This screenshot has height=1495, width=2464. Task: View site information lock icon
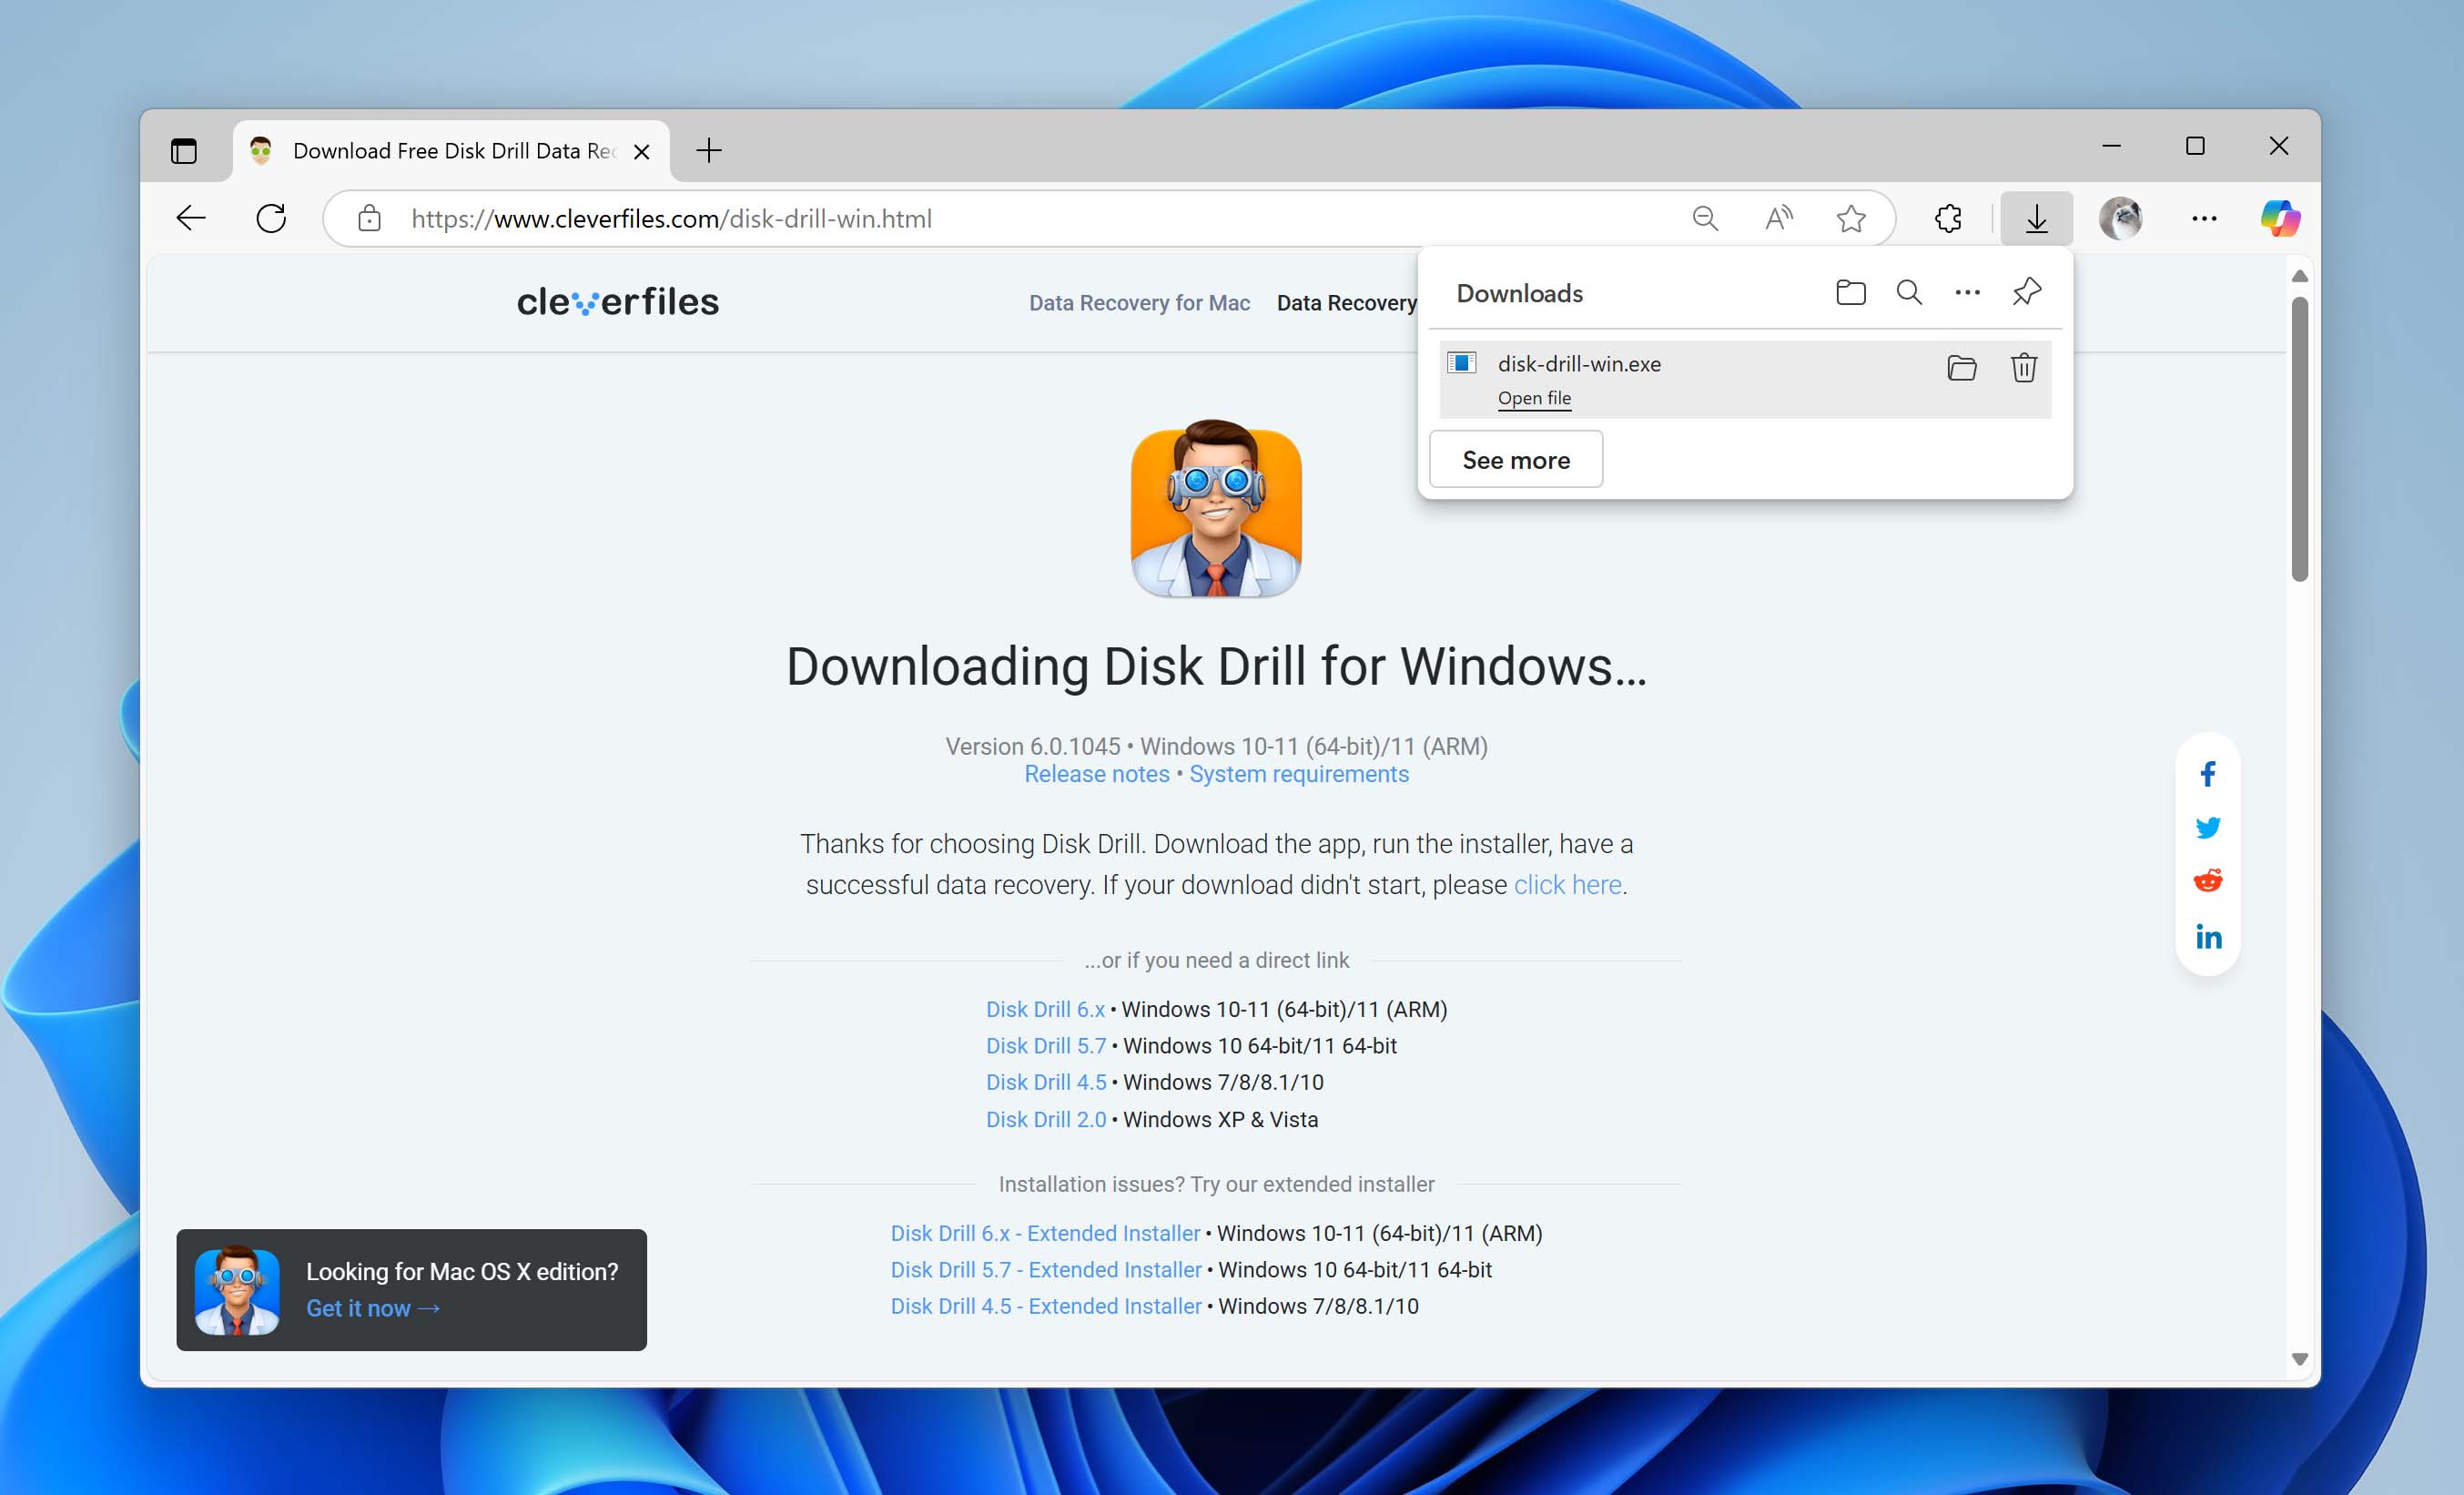click(x=369, y=218)
